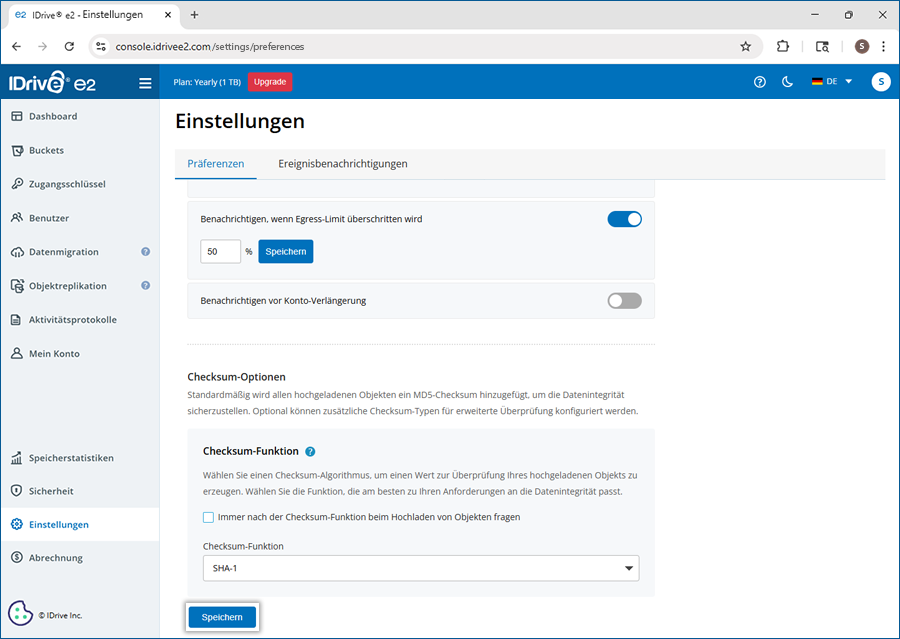Disable the Egress-Limit notification toggle
Screen dimensions: 900x639
click(x=624, y=219)
